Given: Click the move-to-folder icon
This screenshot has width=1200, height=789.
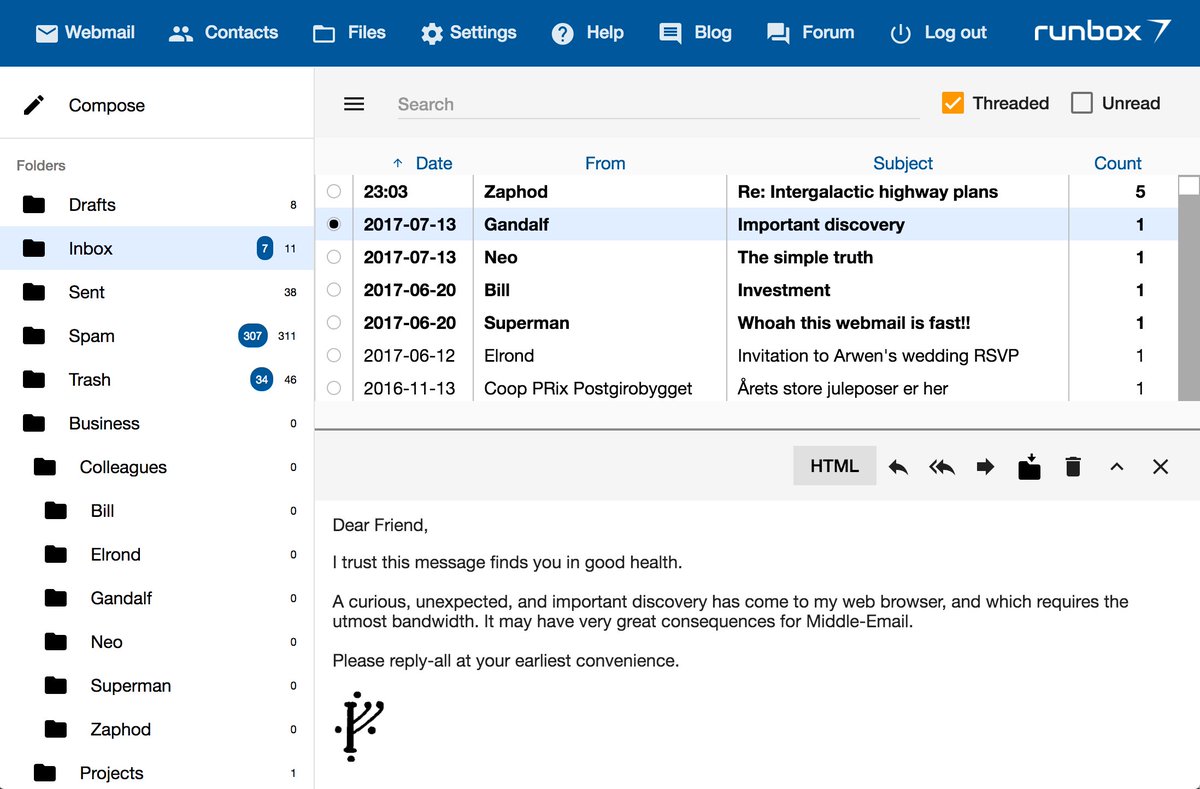Looking at the screenshot, I should tap(1029, 467).
